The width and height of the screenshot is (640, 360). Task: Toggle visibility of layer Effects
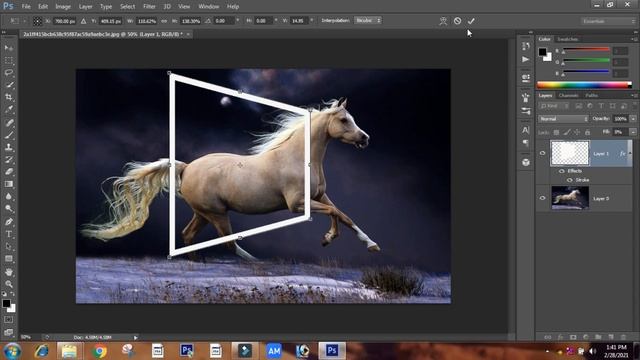click(562, 171)
